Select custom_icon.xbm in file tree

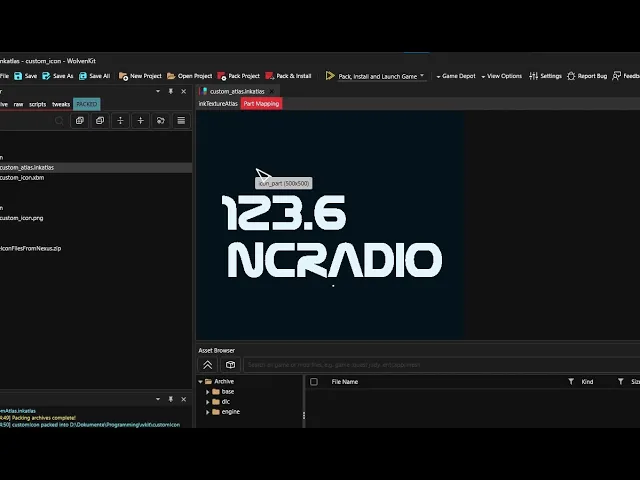click(x=22, y=178)
